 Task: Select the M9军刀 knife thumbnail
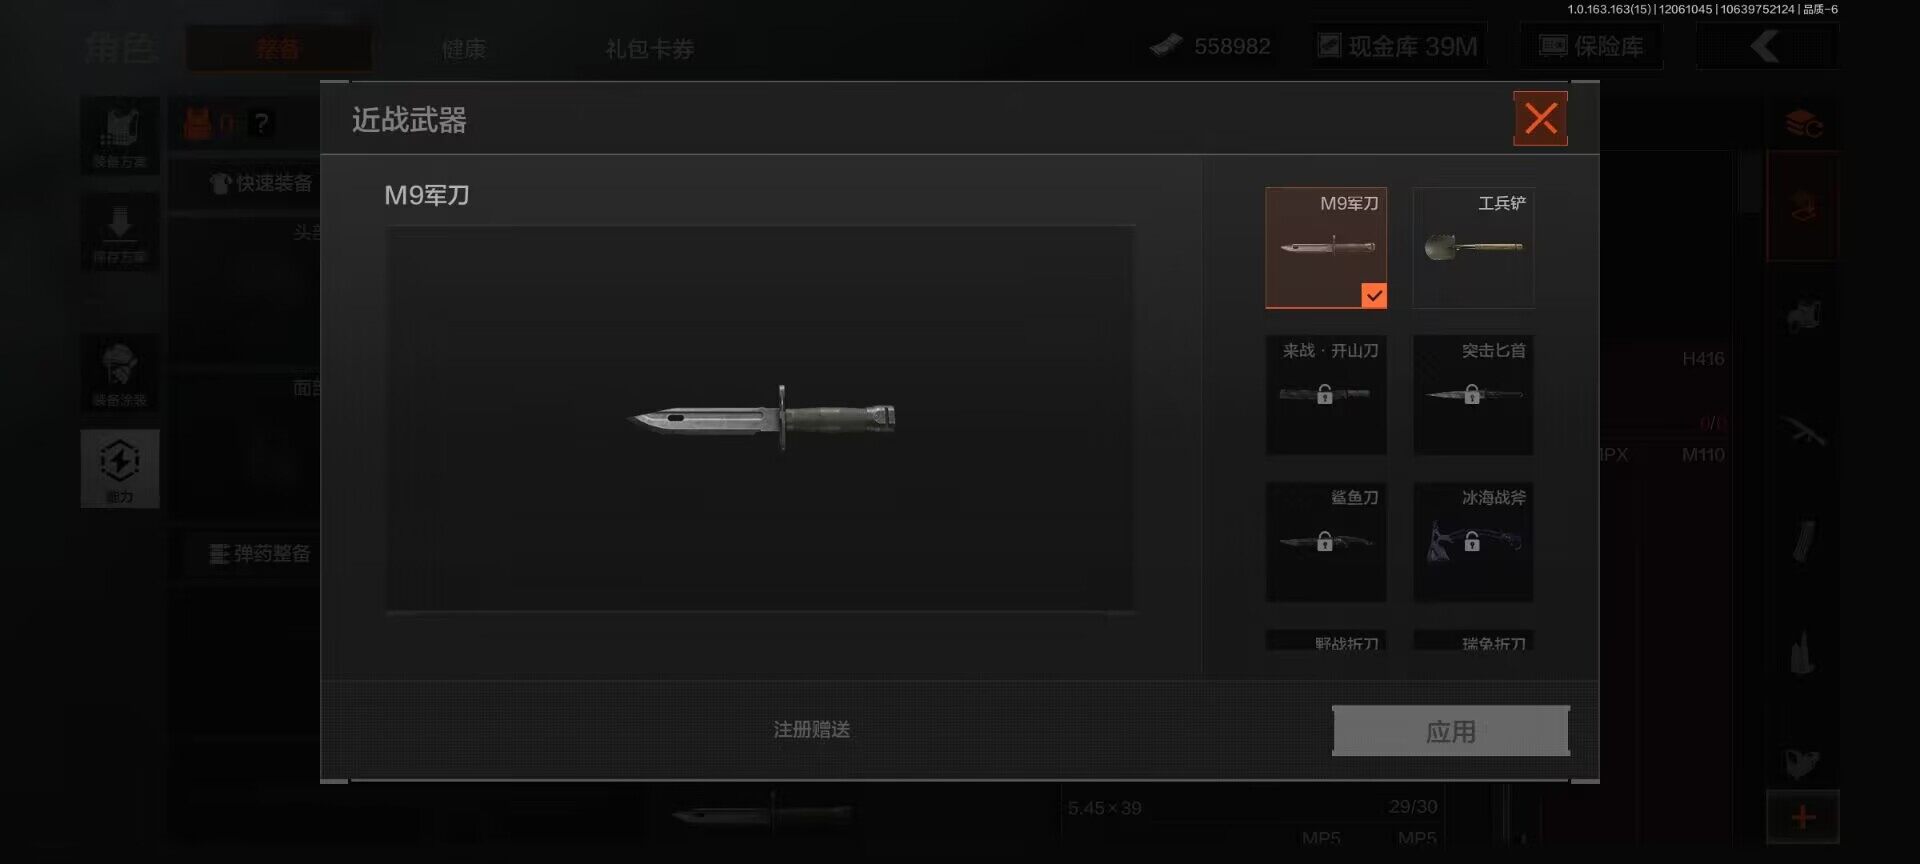pos(1326,247)
